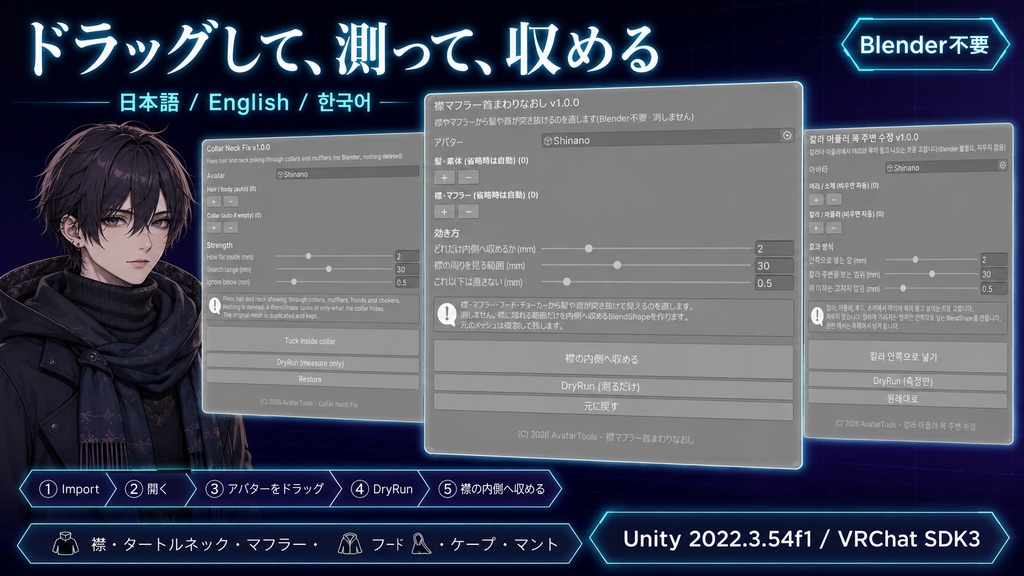Viewport: 1024px width, 576px height.
Task: Click the Blender不要 badge
Action: (x=924, y=44)
